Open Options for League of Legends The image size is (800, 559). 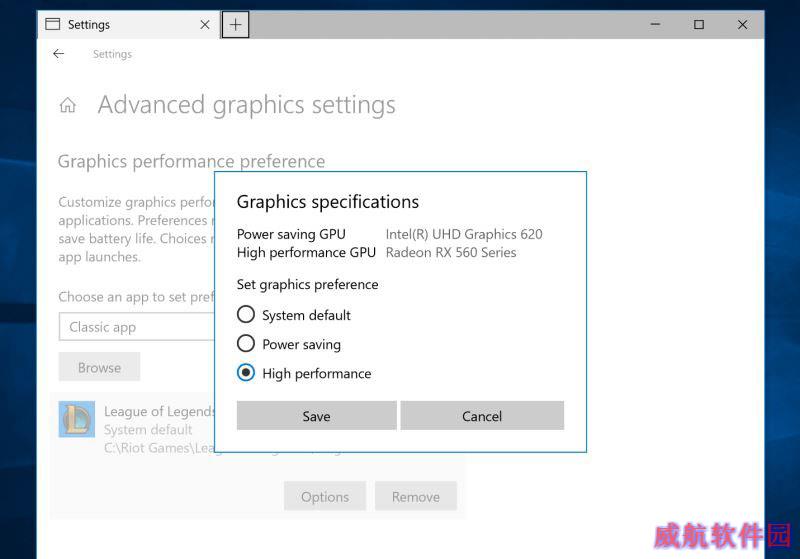[325, 496]
